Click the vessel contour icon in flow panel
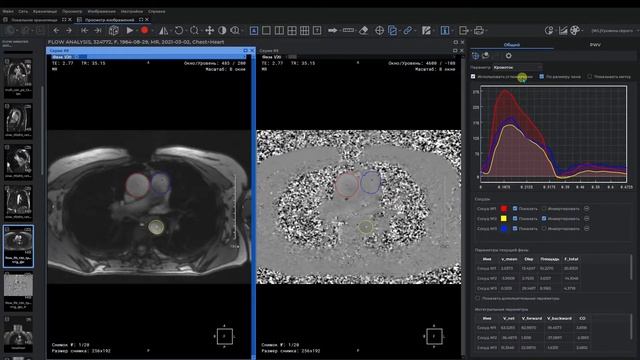Image resolution: width=640 pixels, height=360 pixels. tap(476, 56)
